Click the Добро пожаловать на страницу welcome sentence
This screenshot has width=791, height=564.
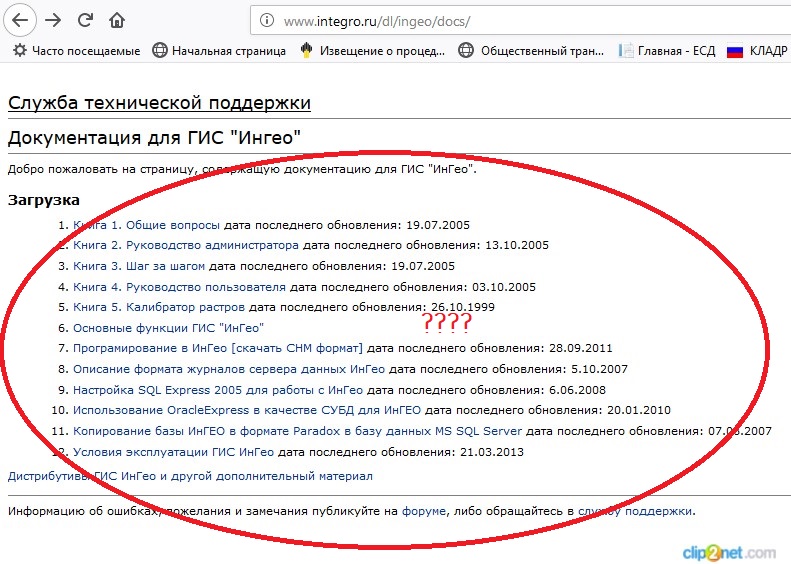pos(242,169)
